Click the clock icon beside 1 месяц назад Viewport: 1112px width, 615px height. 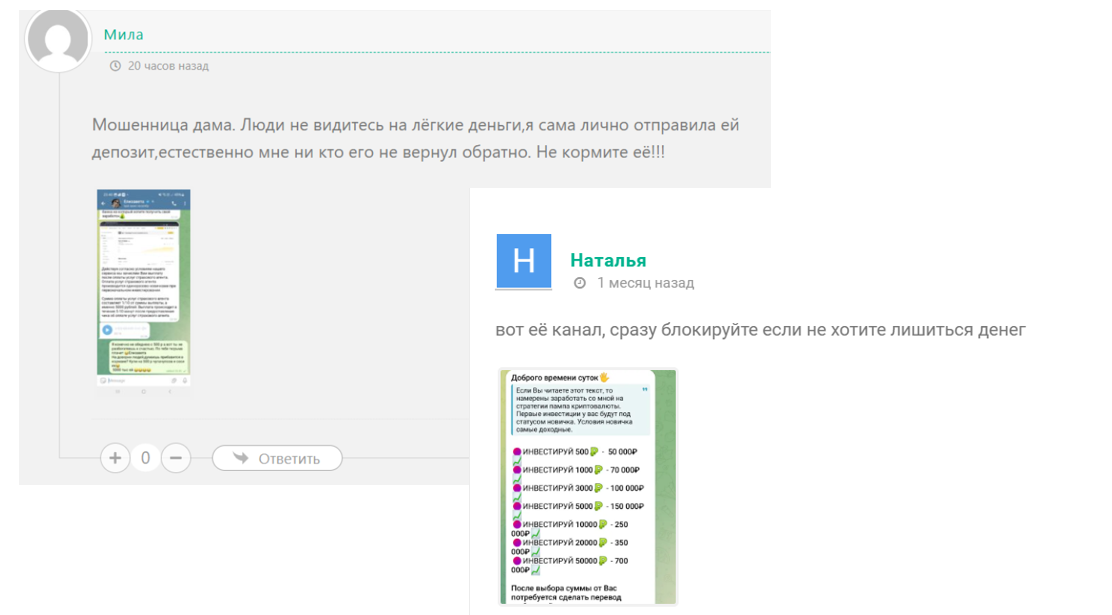click(x=580, y=283)
